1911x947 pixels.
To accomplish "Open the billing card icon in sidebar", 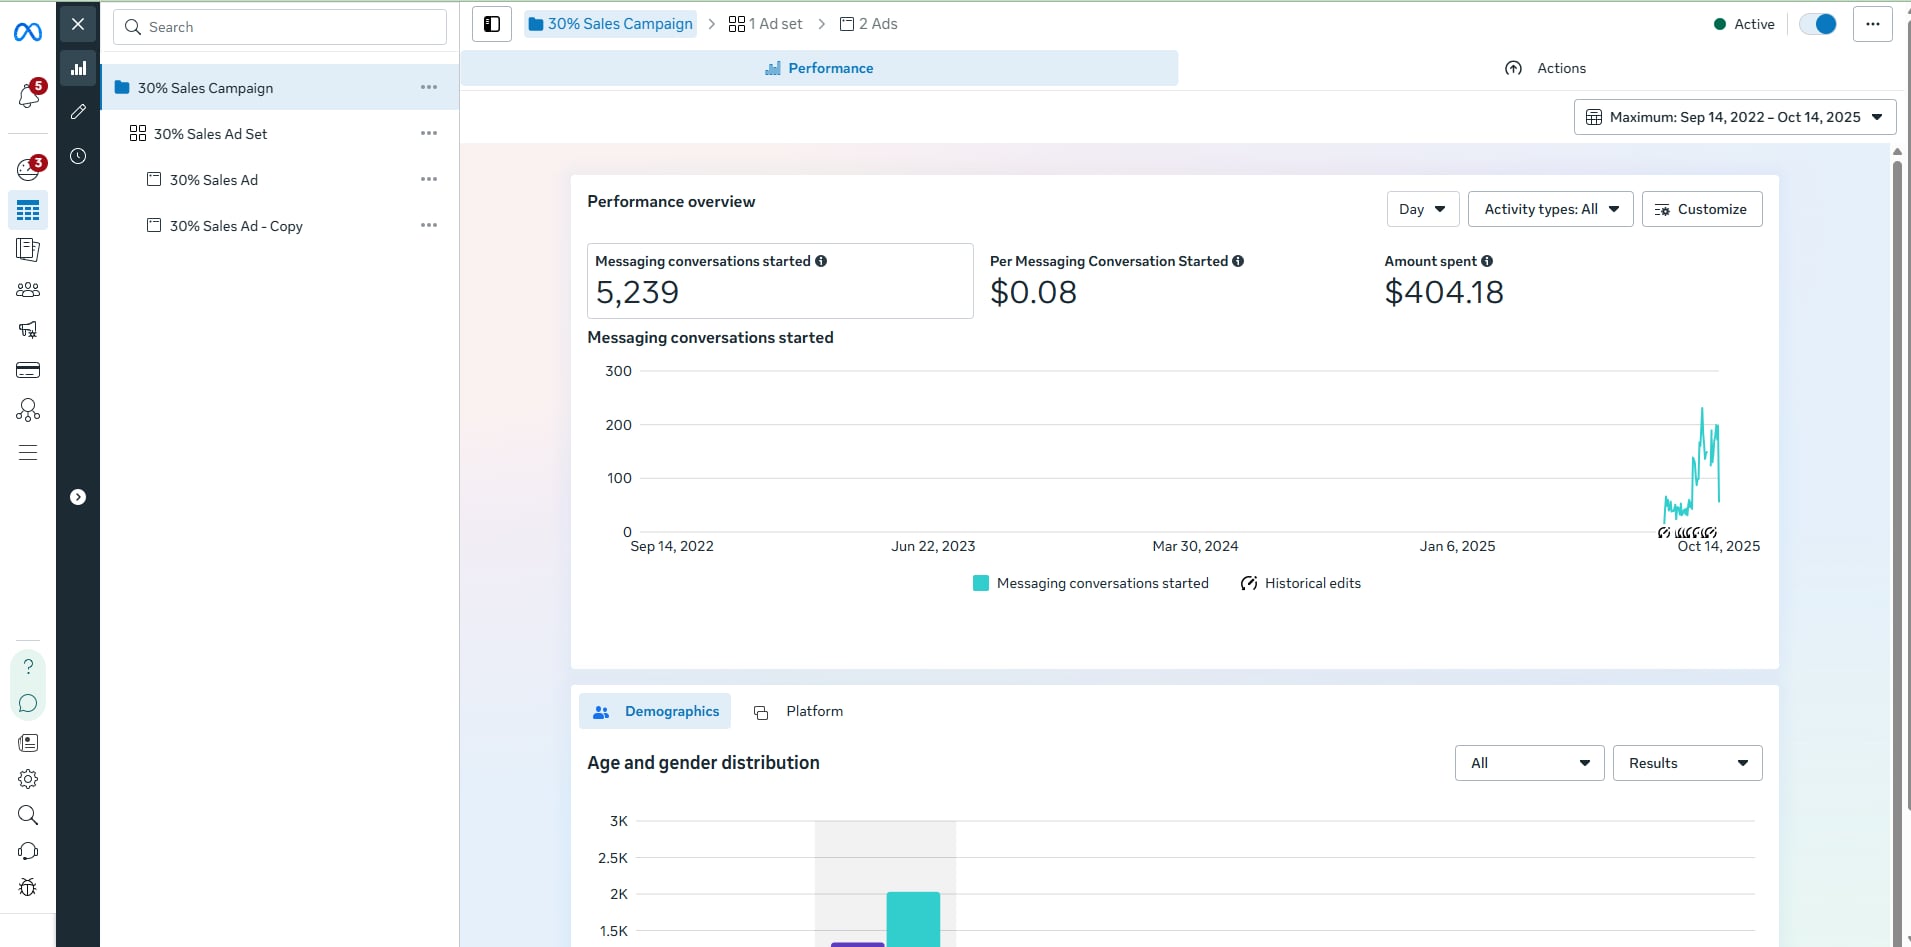I will point(28,370).
